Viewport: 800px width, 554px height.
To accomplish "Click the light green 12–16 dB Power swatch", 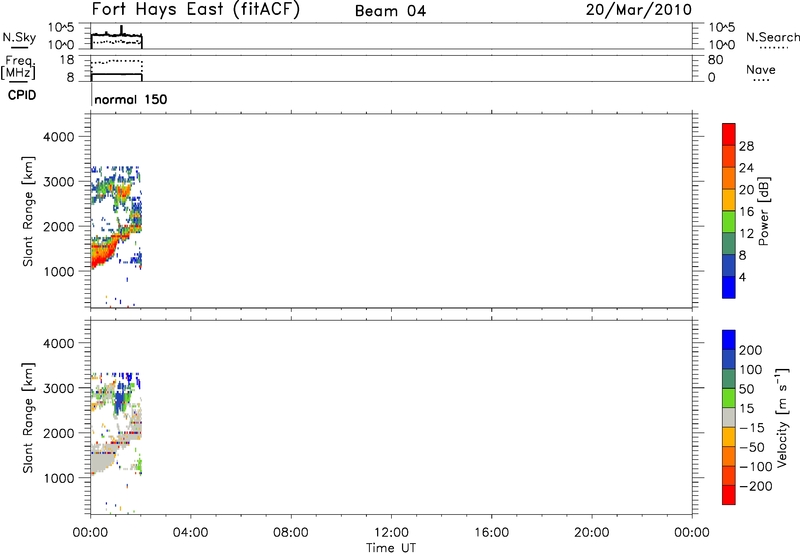I will [x=729, y=221].
